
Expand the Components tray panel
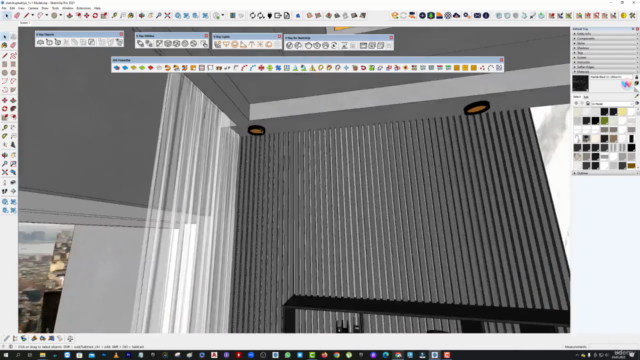605,38
